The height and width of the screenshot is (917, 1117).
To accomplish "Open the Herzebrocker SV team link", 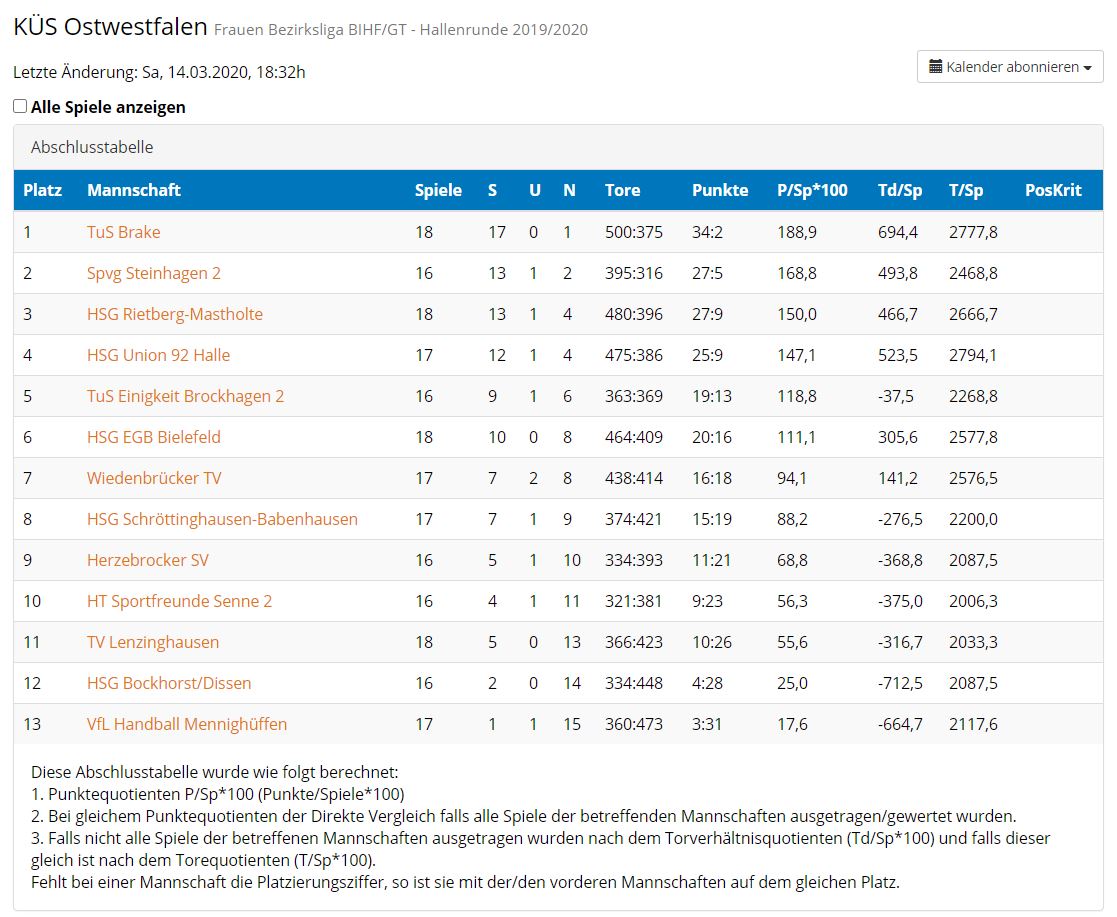I will (x=147, y=561).
